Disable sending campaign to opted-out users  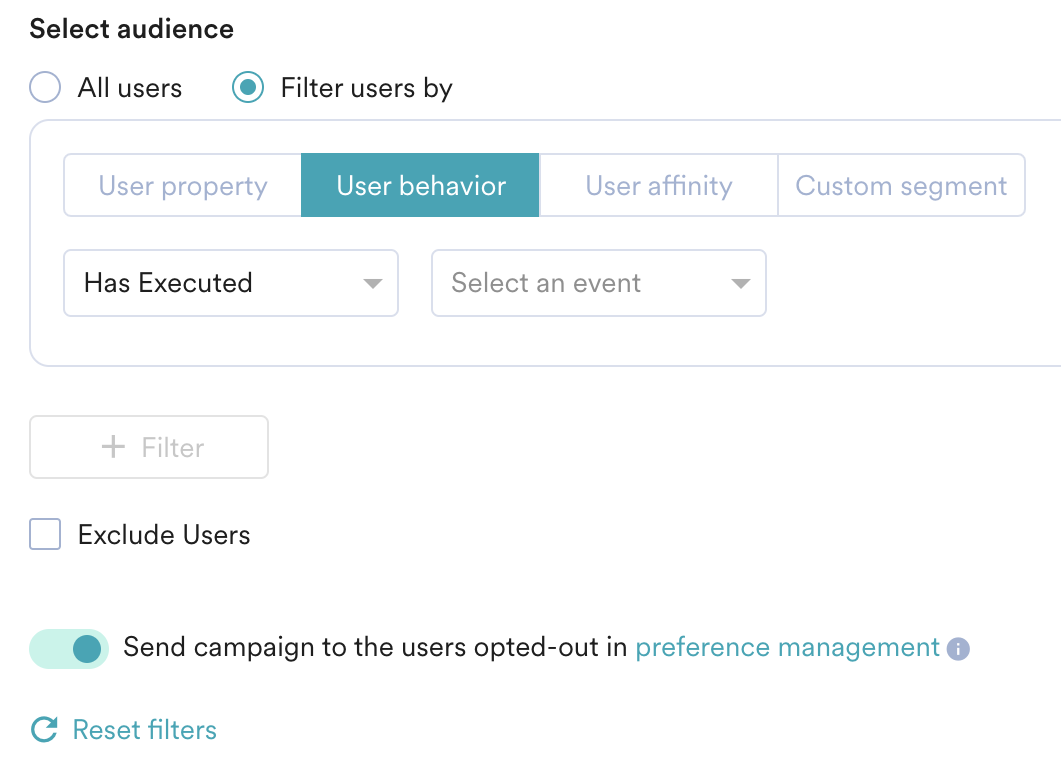click(68, 649)
